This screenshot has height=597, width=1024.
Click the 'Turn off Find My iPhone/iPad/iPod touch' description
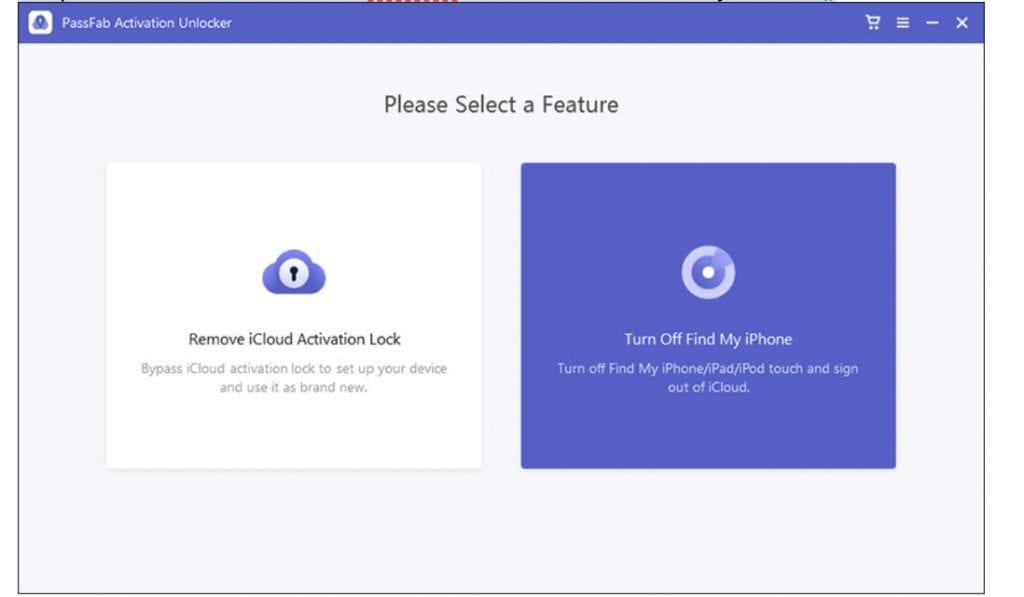click(x=708, y=378)
